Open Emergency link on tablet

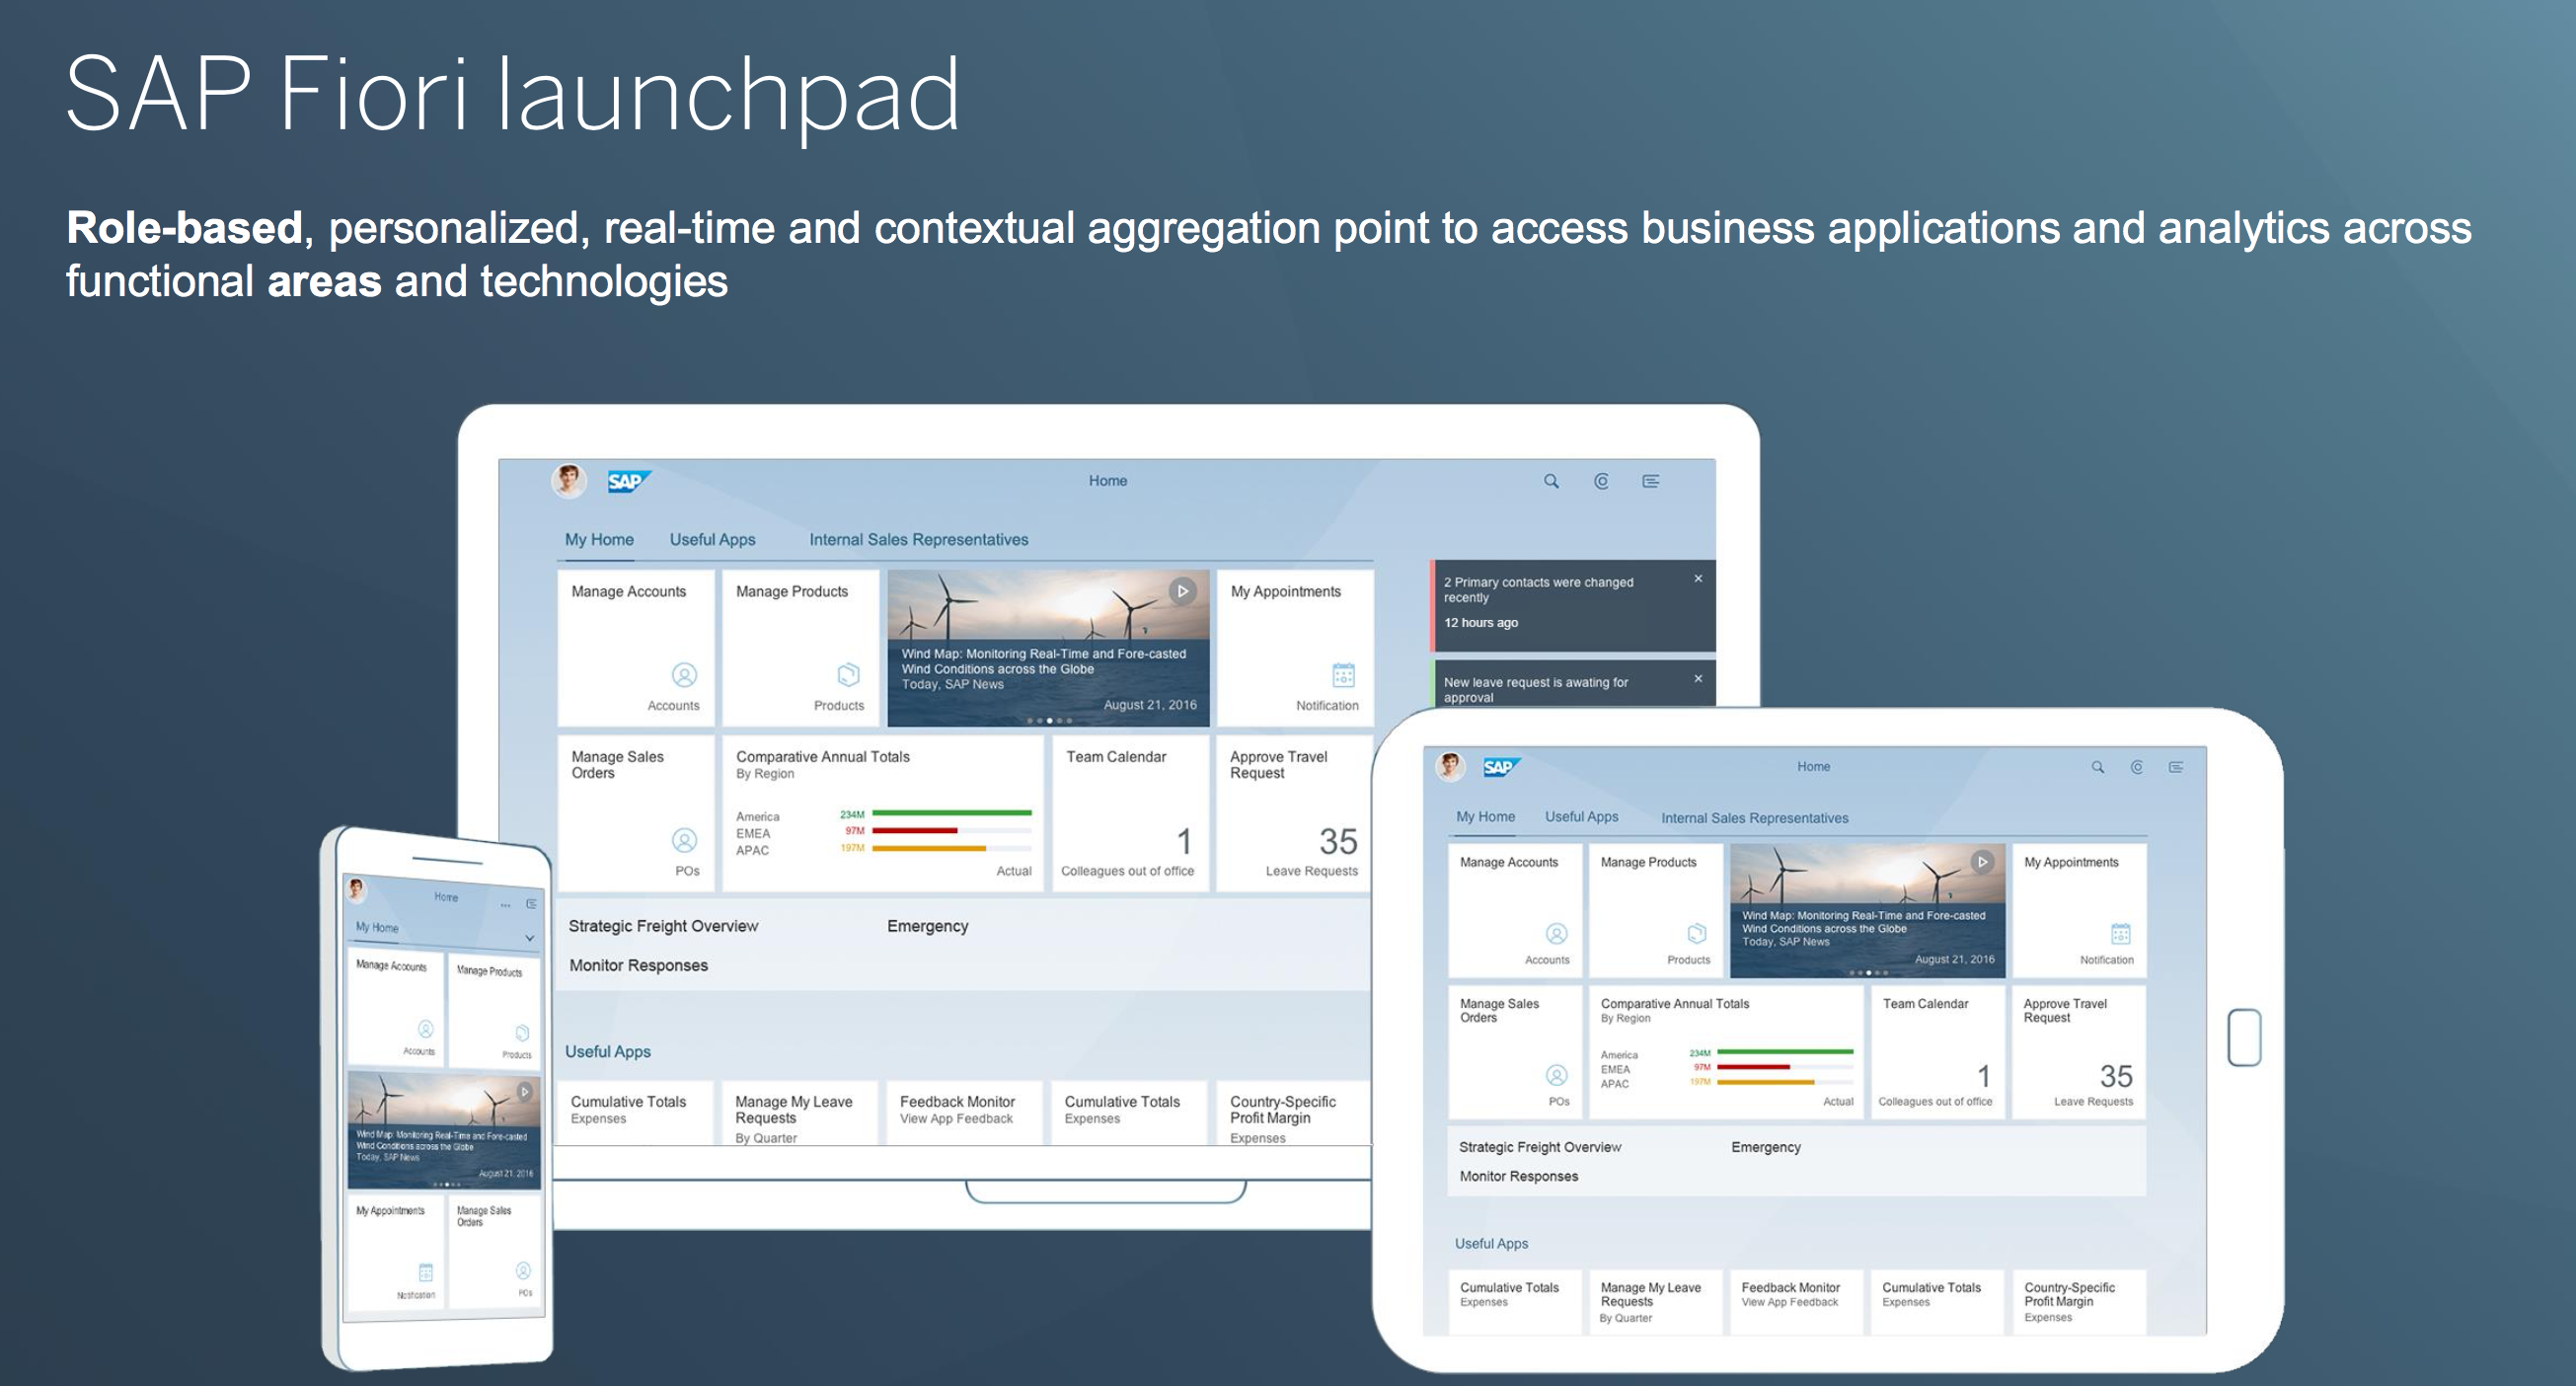[x=1766, y=1147]
